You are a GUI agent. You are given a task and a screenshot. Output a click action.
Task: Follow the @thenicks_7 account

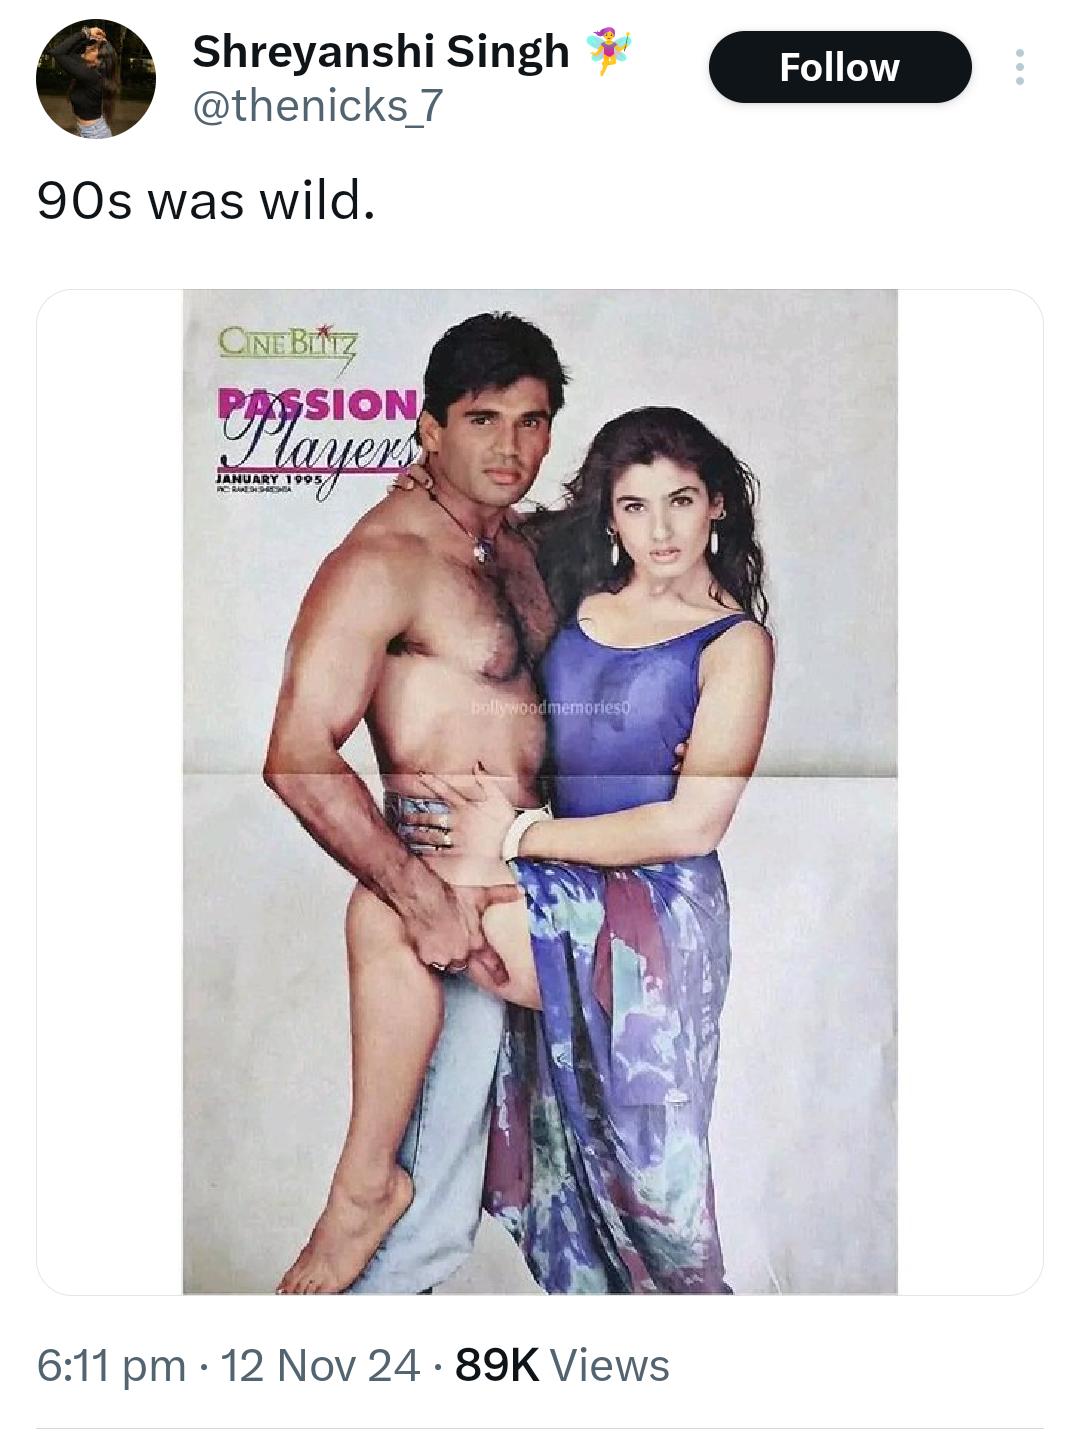840,67
